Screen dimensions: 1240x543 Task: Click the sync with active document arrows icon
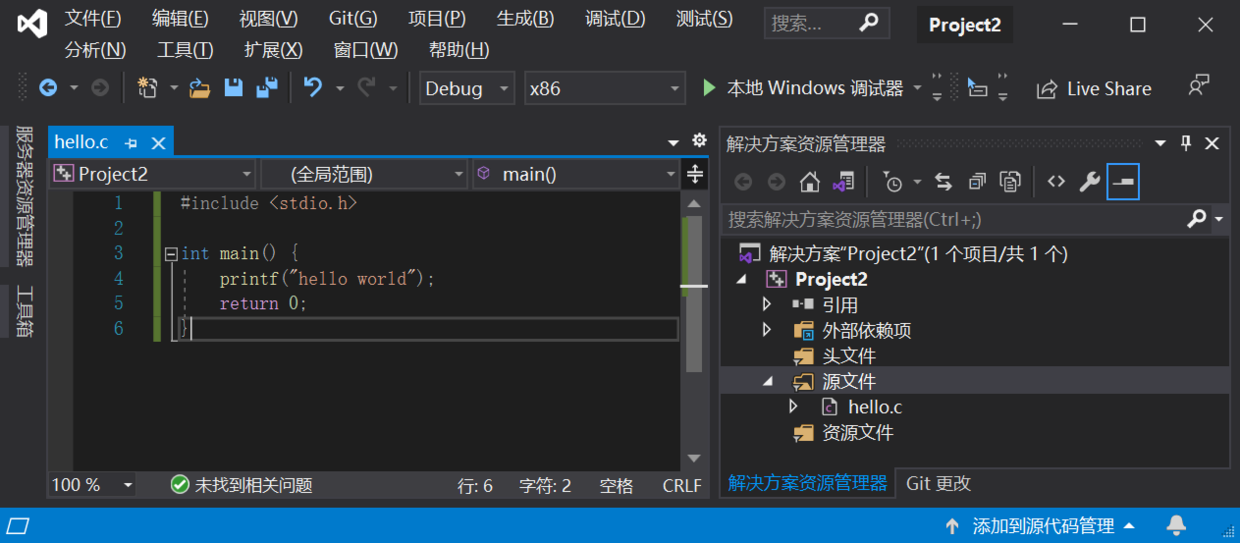pos(943,181)
